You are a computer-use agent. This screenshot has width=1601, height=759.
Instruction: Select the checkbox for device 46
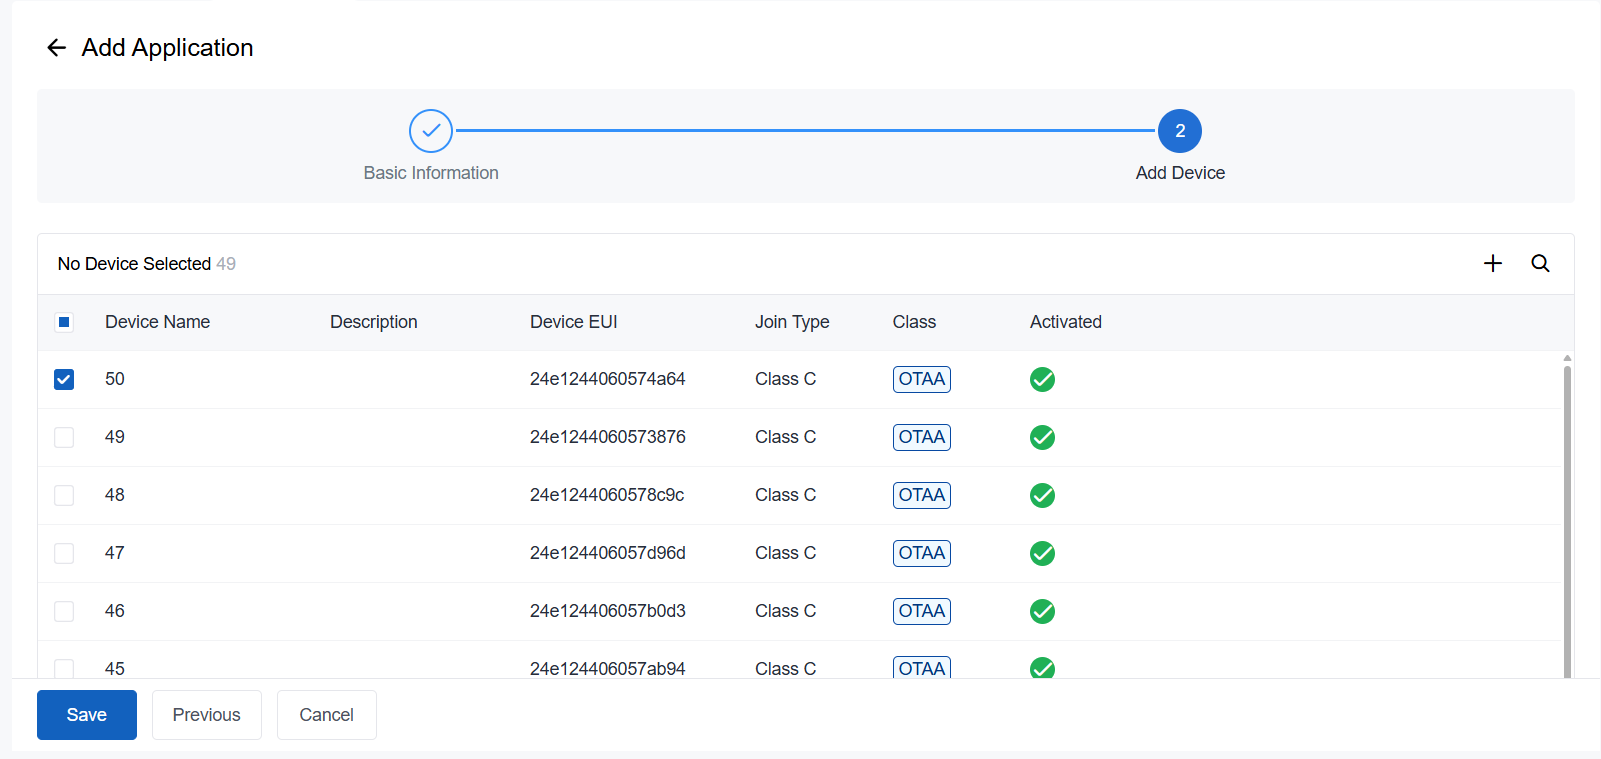tap(64, 611)
